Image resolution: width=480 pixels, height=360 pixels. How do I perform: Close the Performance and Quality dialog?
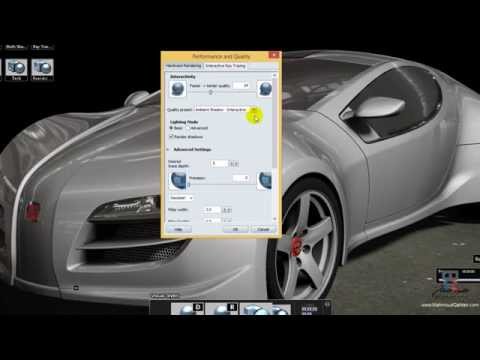(x=274, y=55)
